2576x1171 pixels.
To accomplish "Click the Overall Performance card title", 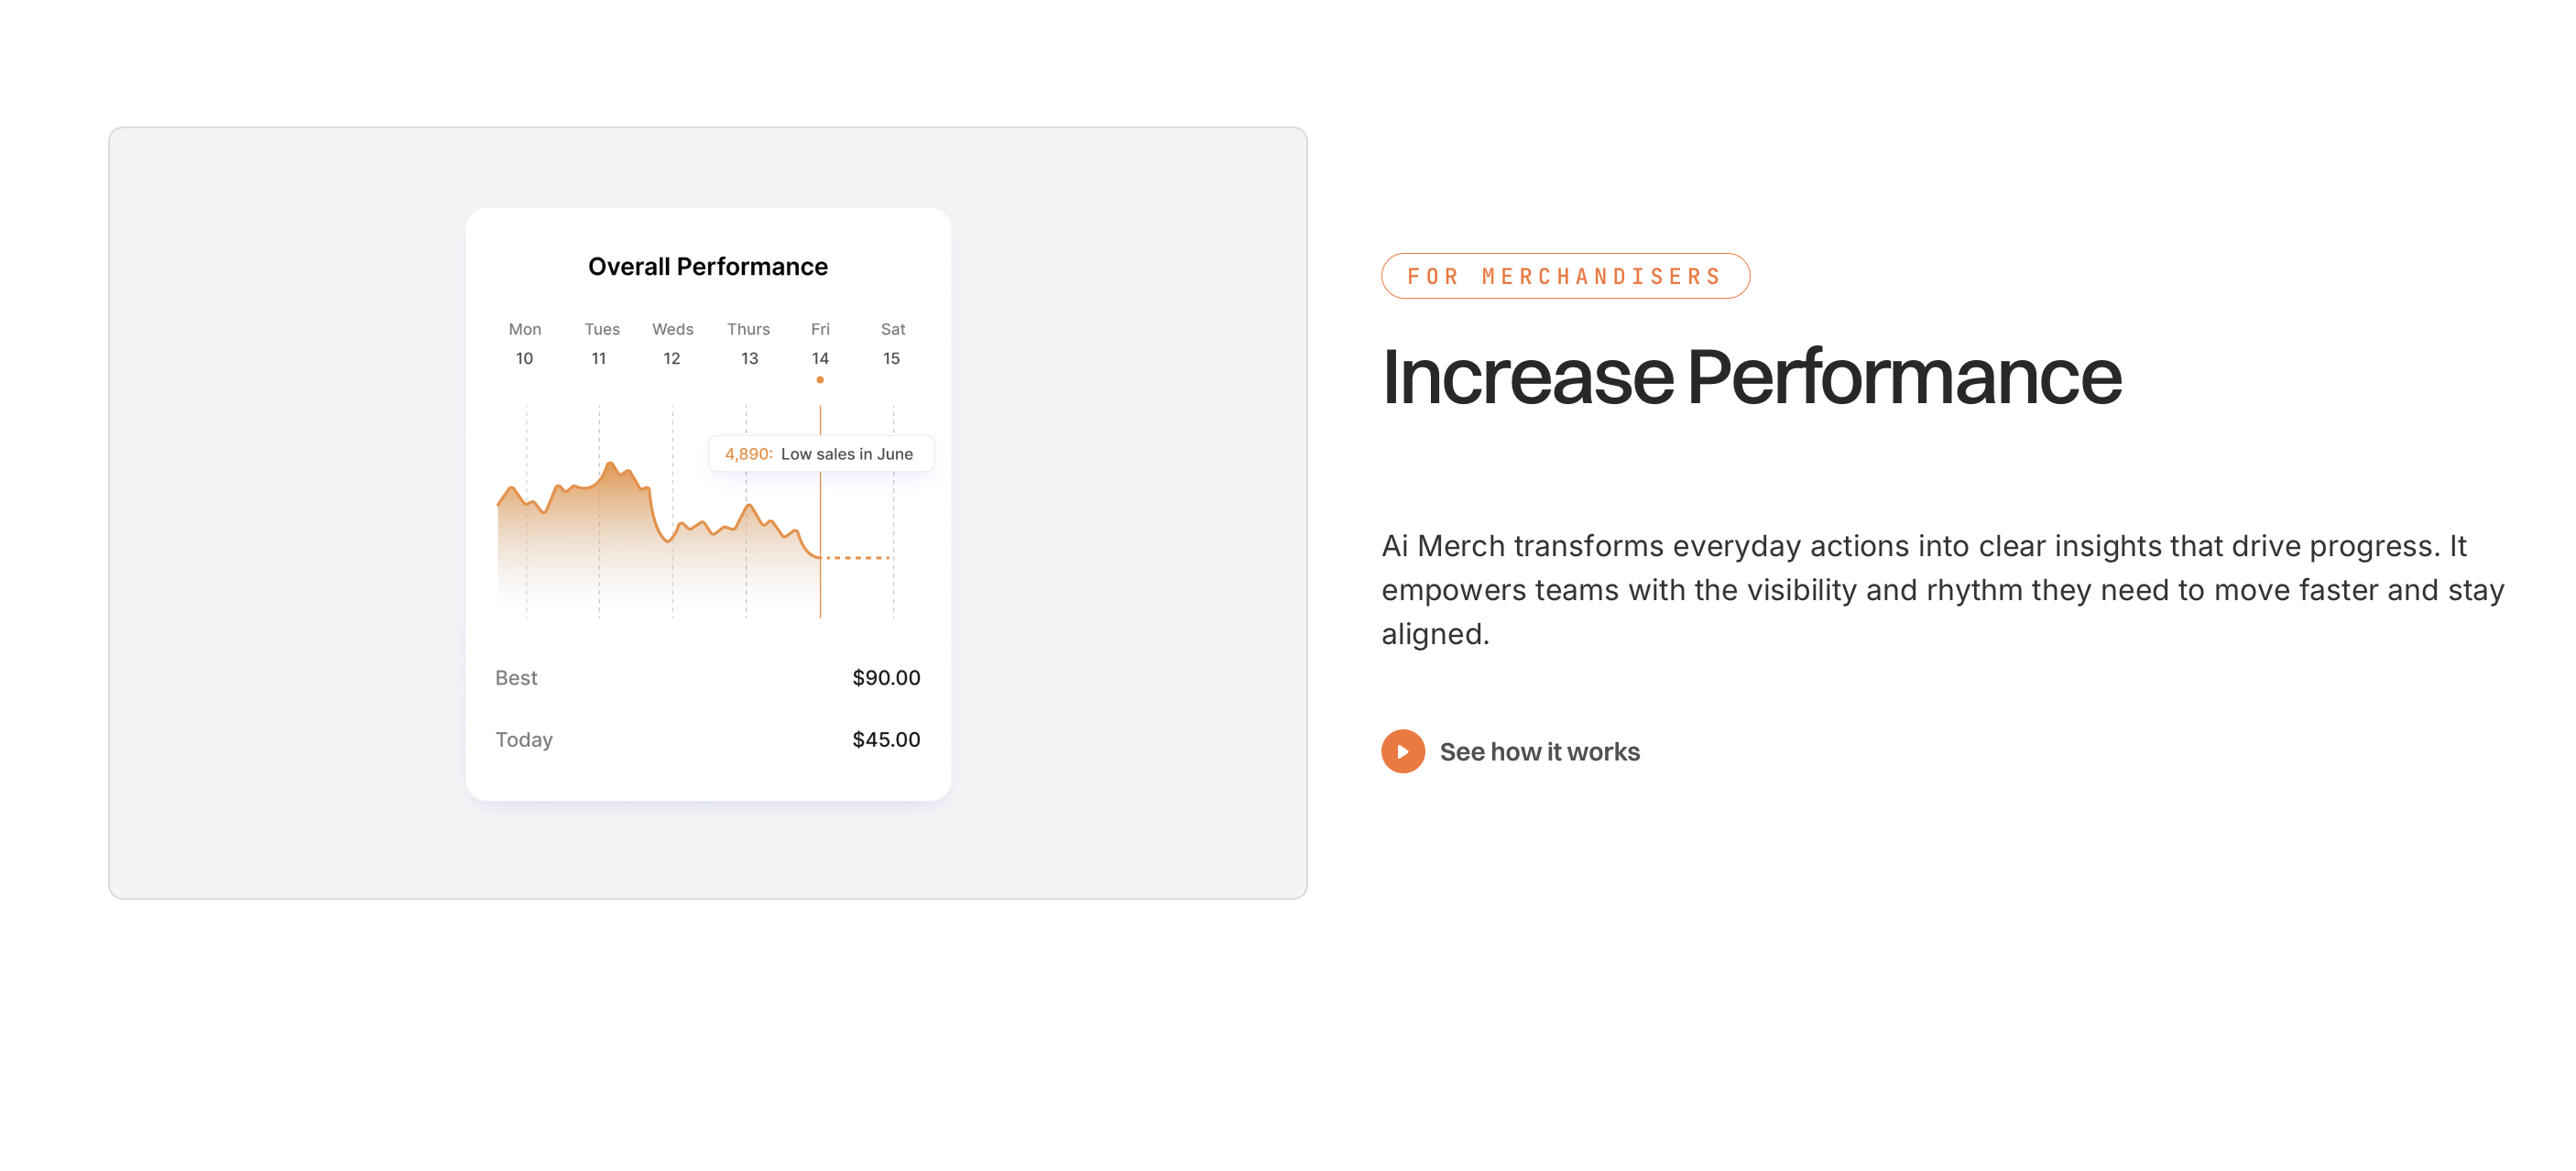I will click(x=708, y=266).
